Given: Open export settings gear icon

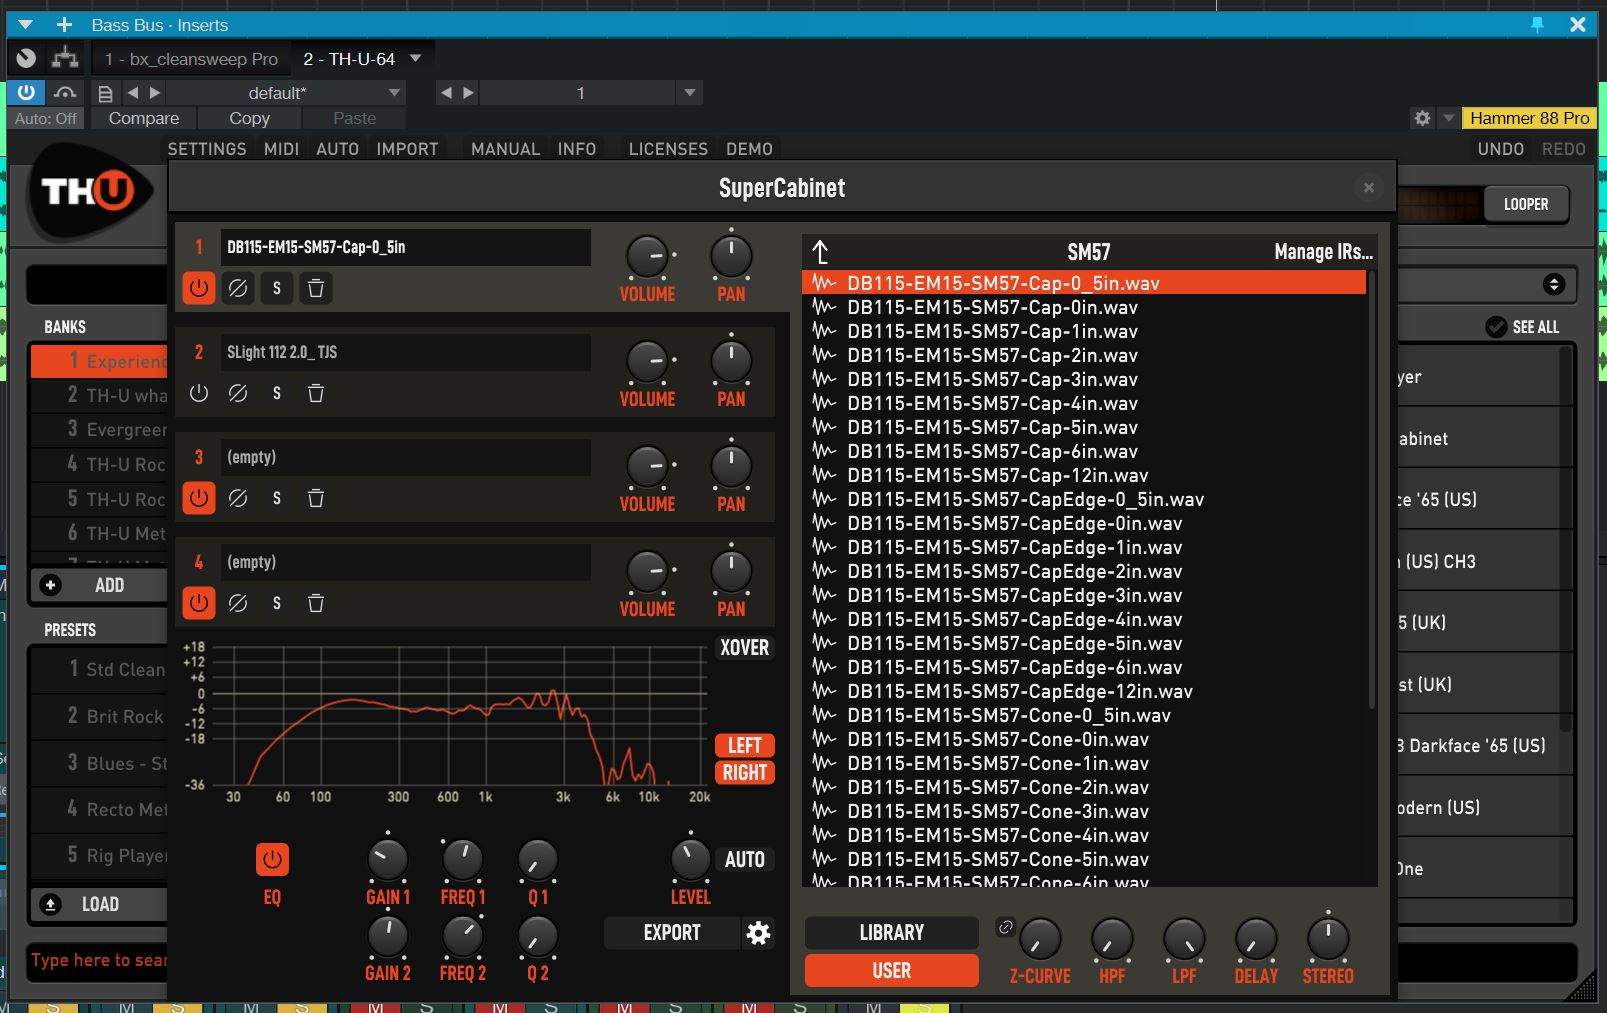Looking at the screenshot, I should 759,933.
